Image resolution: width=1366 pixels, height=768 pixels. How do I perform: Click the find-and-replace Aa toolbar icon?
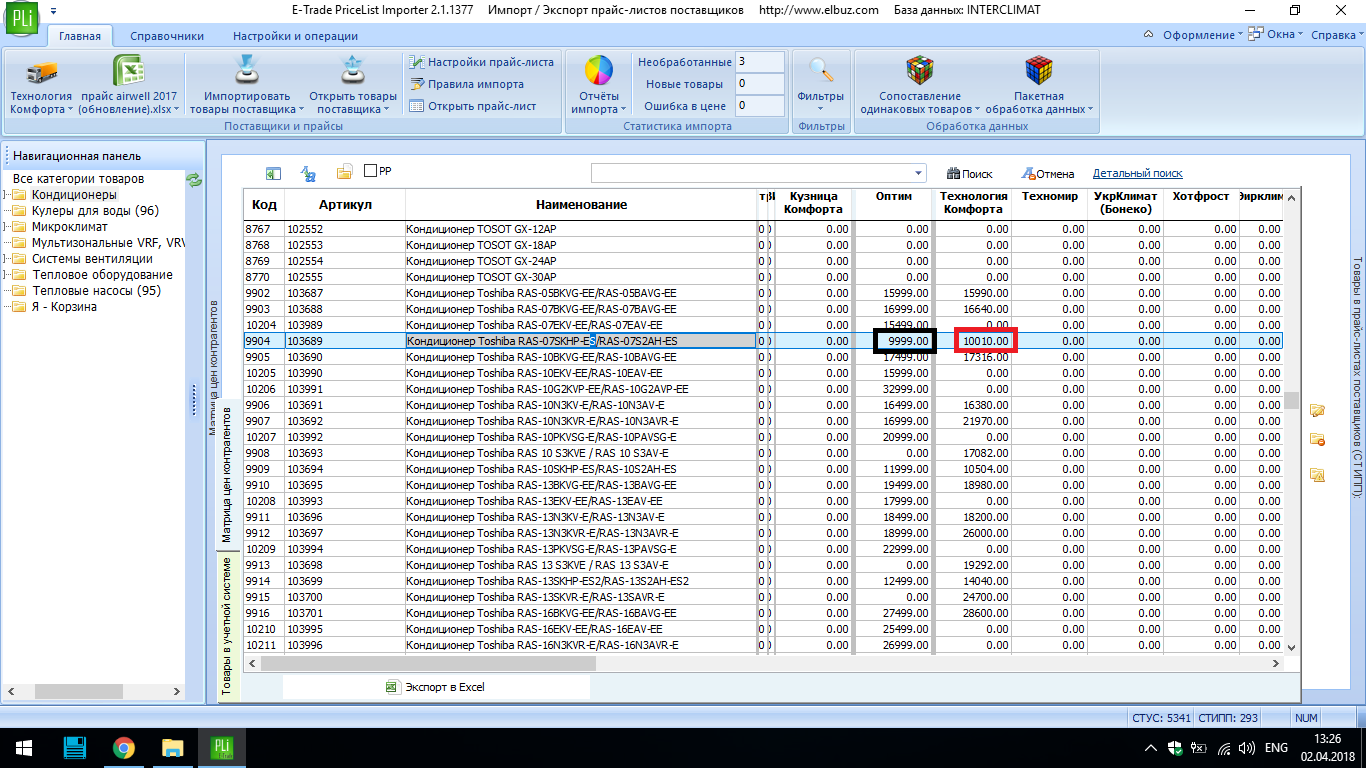(x=309, y=173)
